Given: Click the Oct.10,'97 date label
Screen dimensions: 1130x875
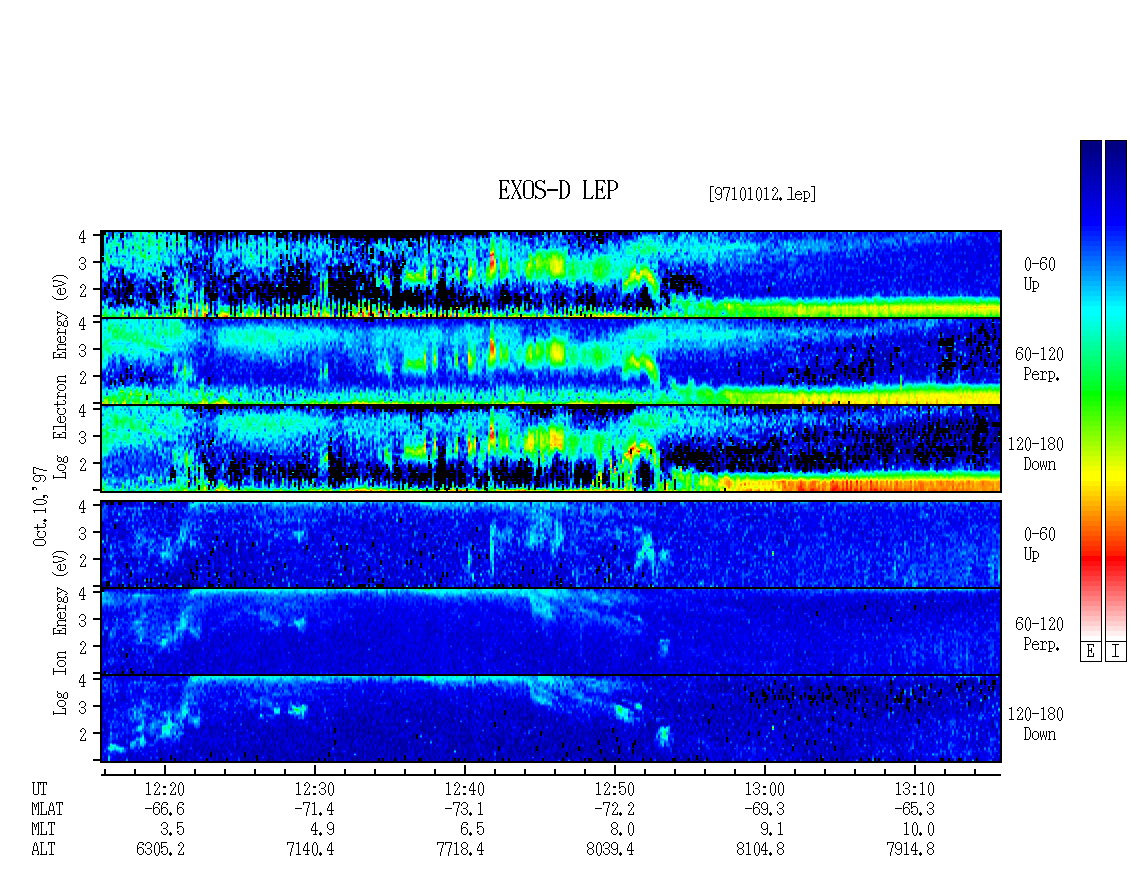Looking at the screenshot, I should click(40, 506).
